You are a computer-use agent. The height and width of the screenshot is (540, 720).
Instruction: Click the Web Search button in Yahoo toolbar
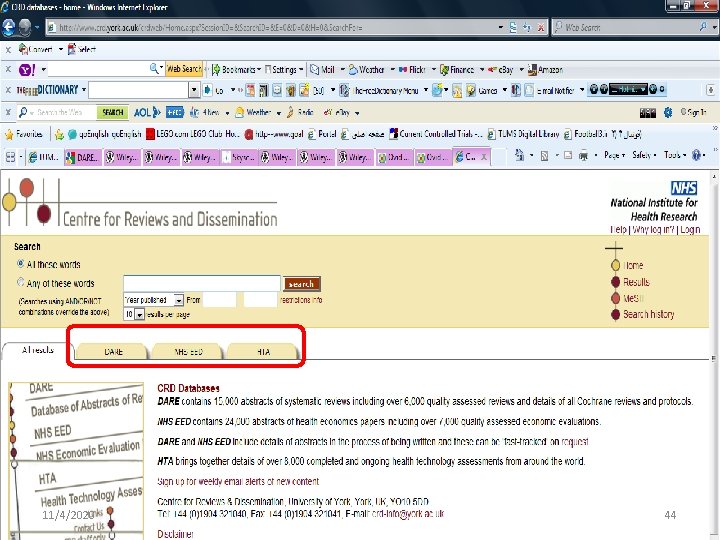[184, 69]
